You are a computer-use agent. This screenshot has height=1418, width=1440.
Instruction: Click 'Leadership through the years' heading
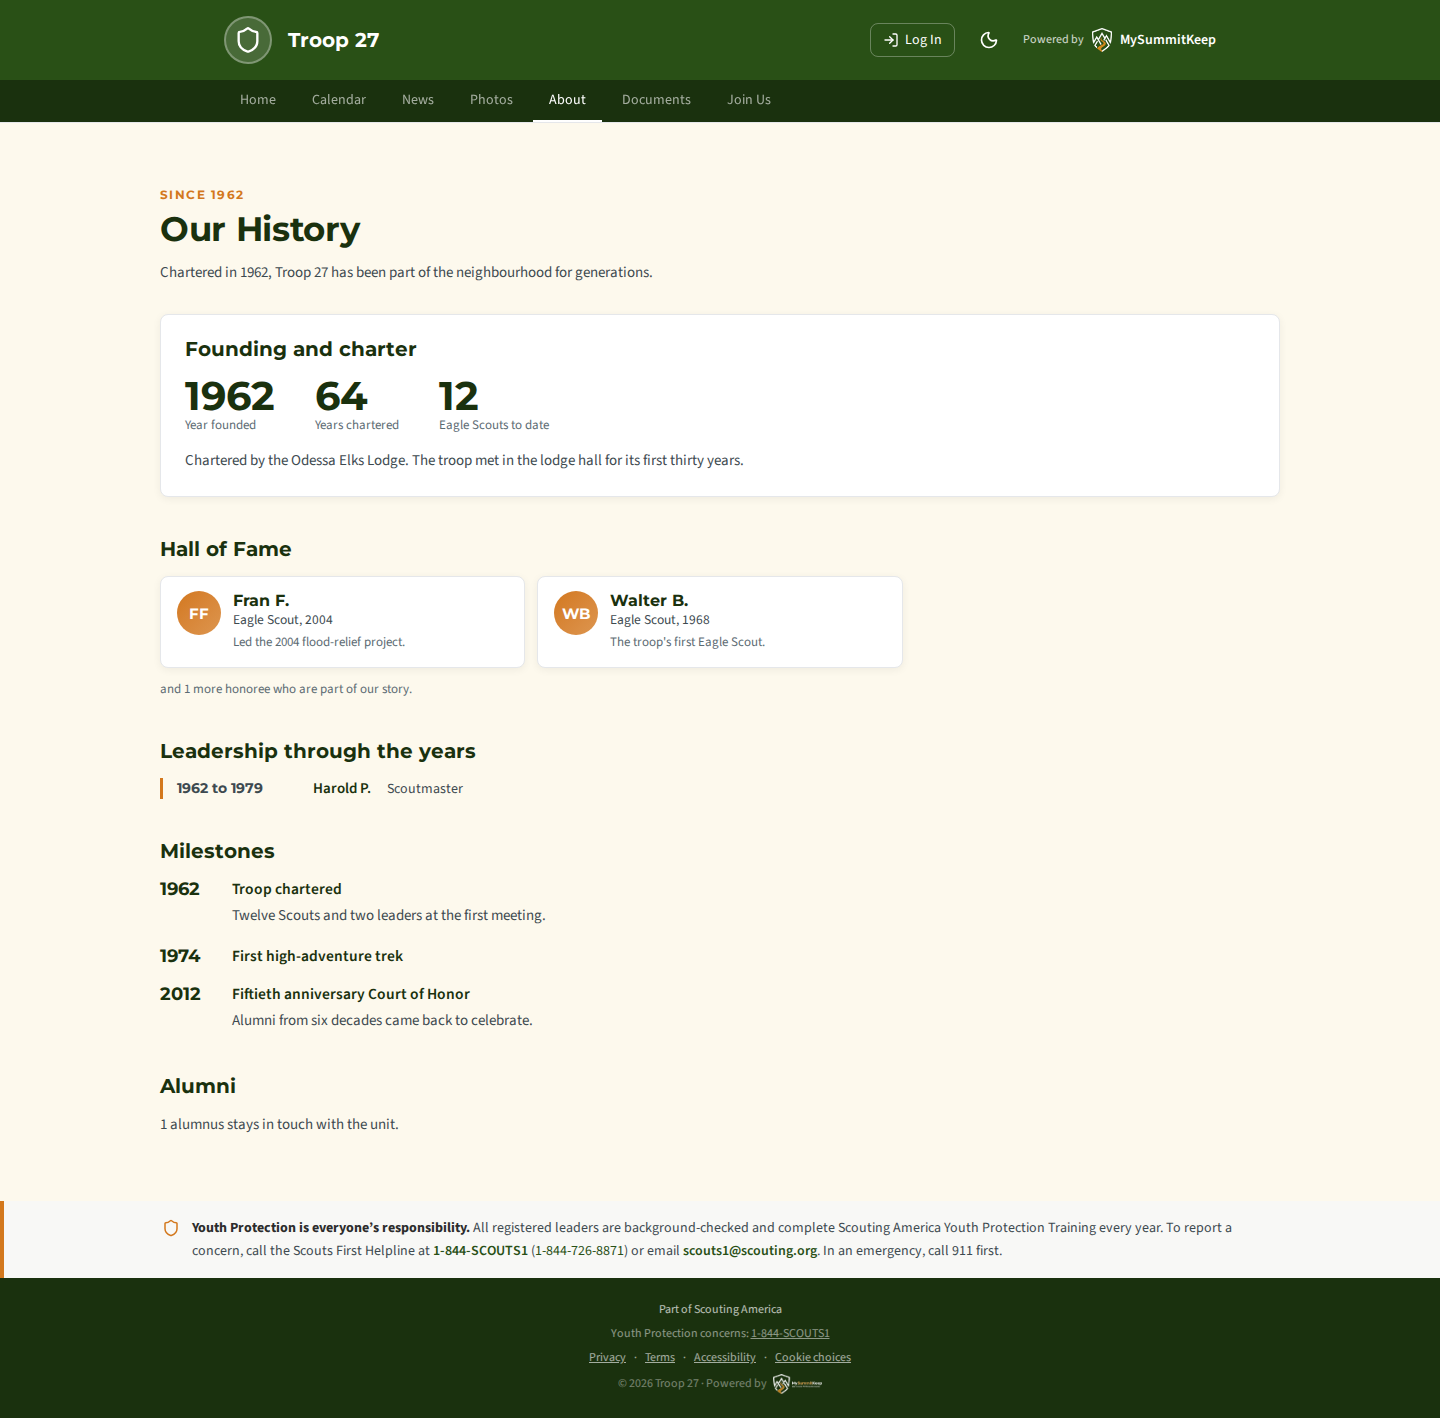318,751
